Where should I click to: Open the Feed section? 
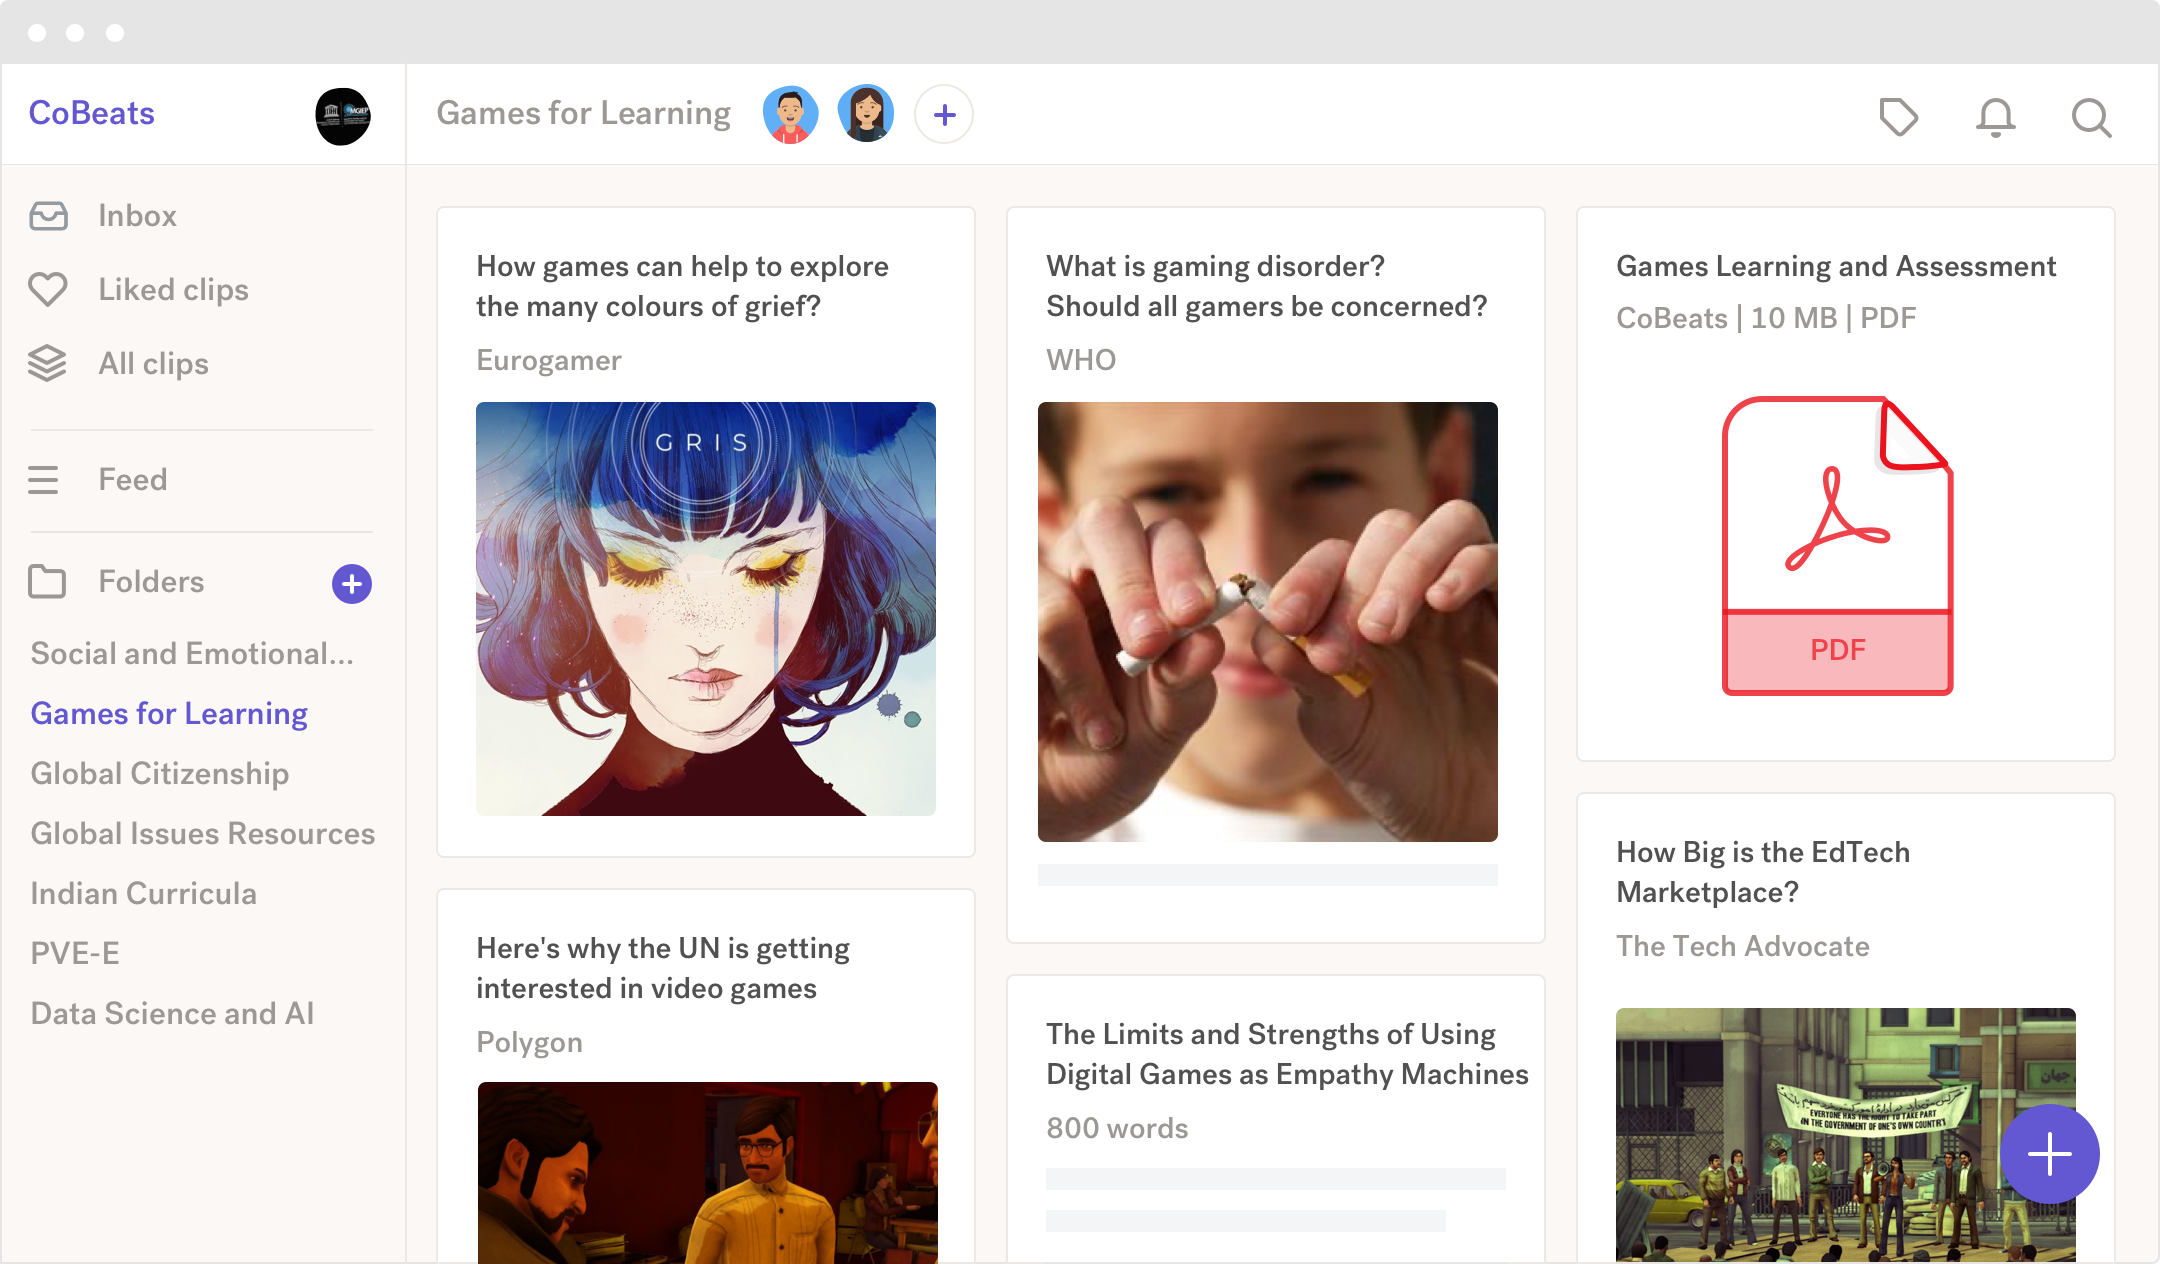[132, 480]
